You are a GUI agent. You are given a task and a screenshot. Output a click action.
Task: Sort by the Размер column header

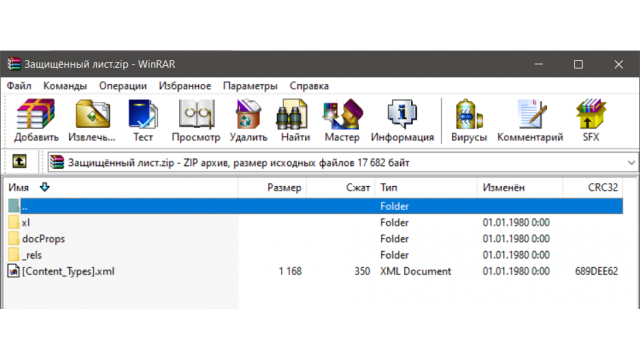(x=272, y=187)
